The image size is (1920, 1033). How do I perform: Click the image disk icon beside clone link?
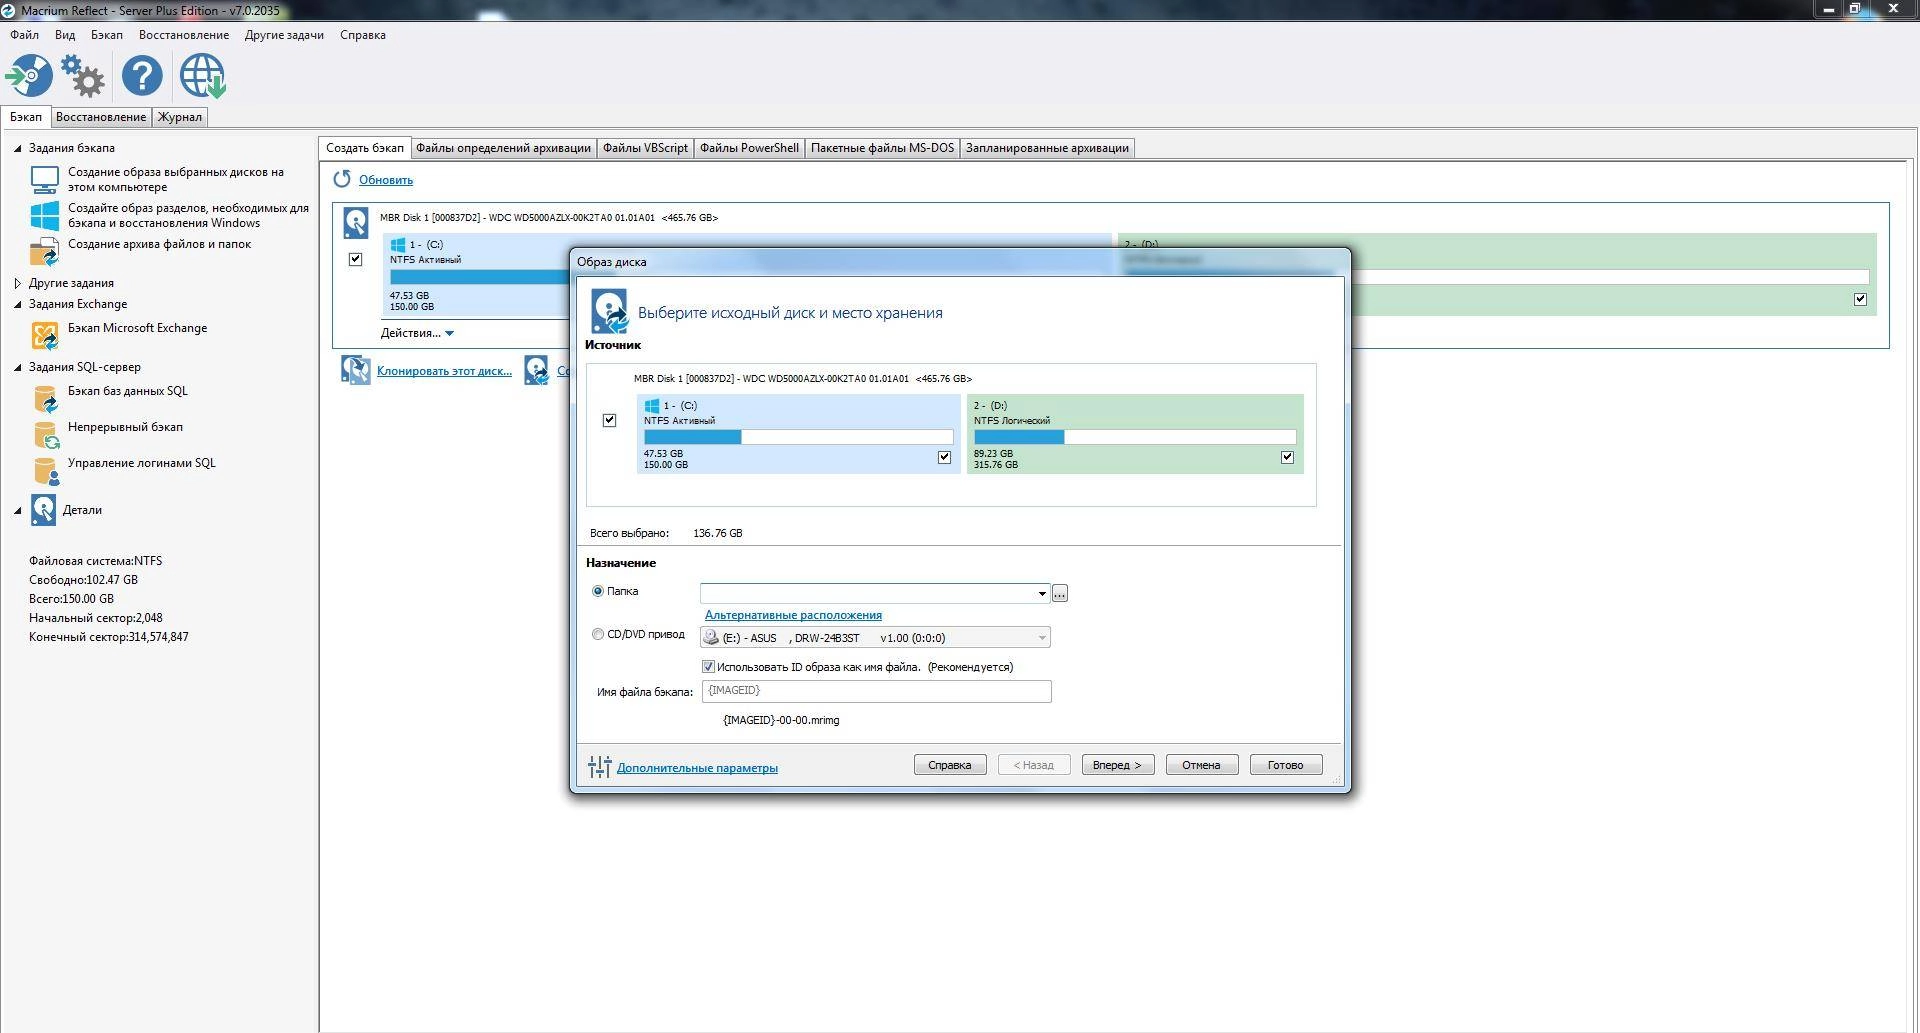pos(536,370)
